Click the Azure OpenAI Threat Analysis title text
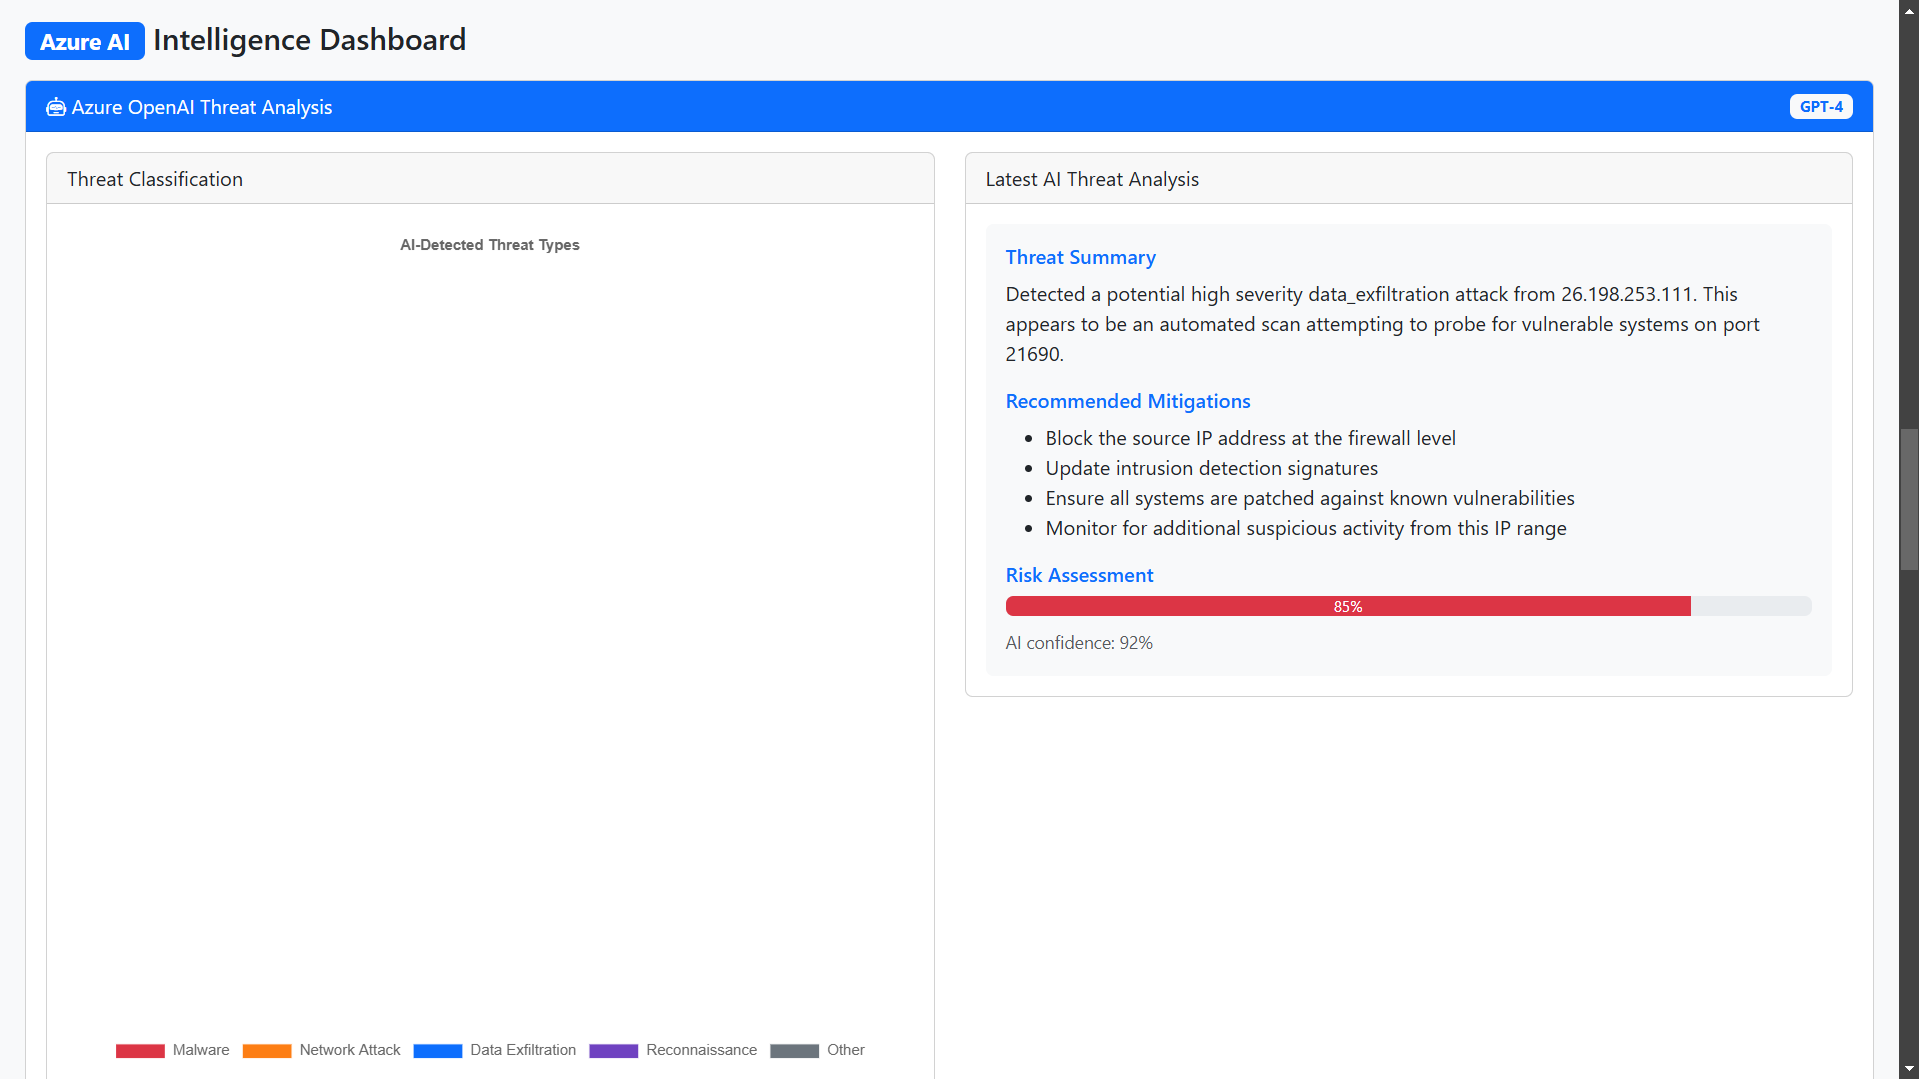This screenshot has width=1919, height=1079. 202,107
